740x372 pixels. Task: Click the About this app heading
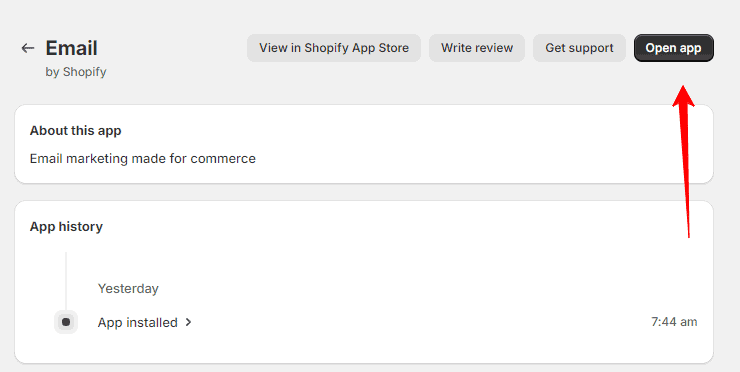click(76, 131)
